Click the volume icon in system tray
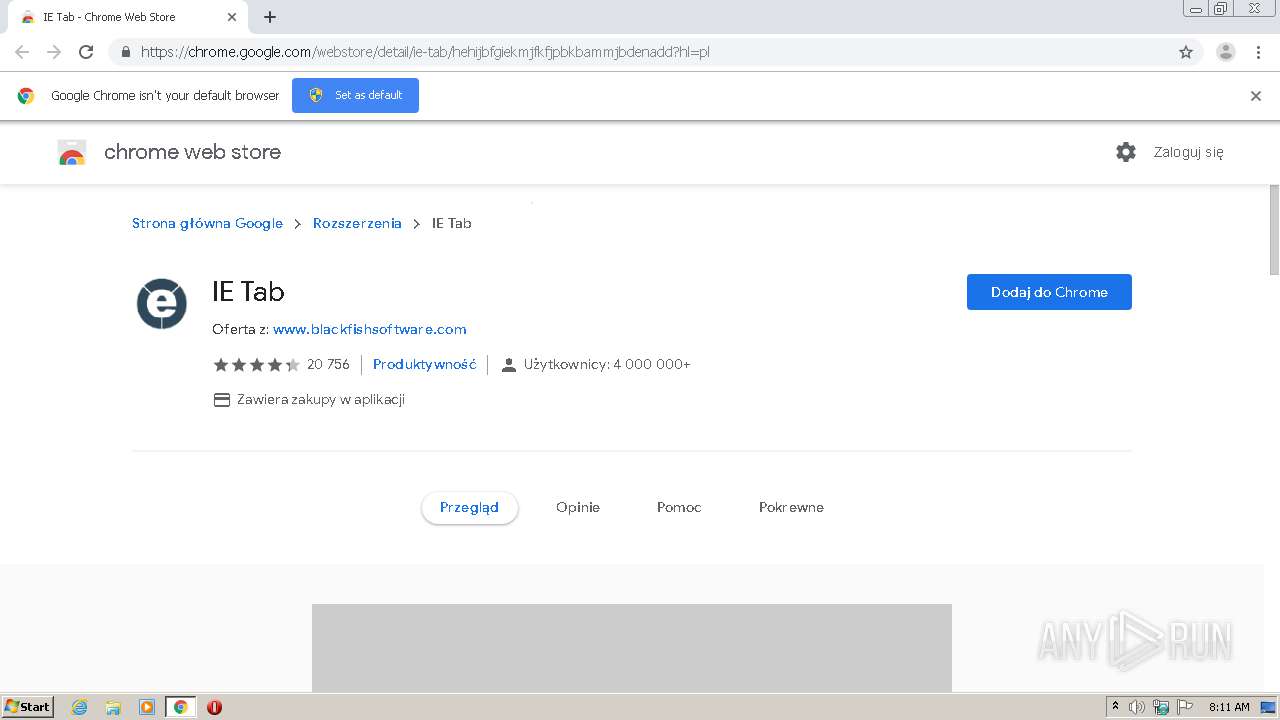The width and height of the screenshot is (1280, 720). coord(1137,707)
